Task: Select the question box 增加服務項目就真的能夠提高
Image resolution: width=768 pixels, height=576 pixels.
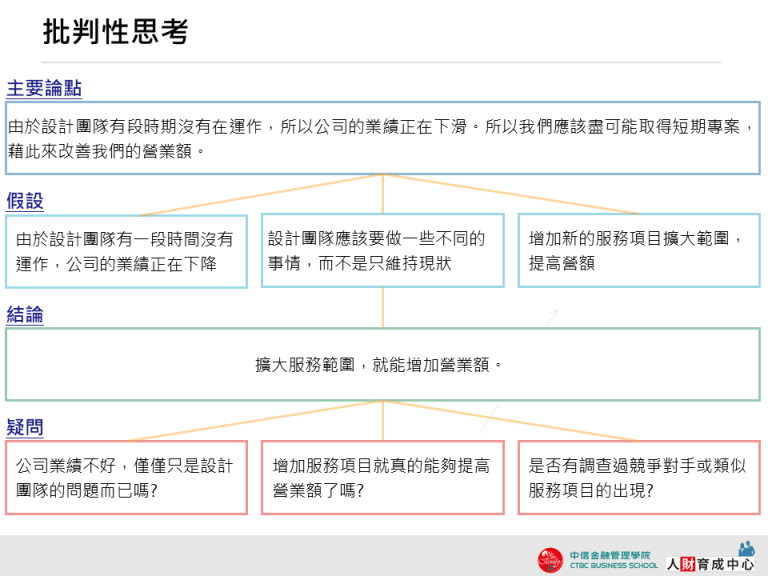Action: pos(382,478)
